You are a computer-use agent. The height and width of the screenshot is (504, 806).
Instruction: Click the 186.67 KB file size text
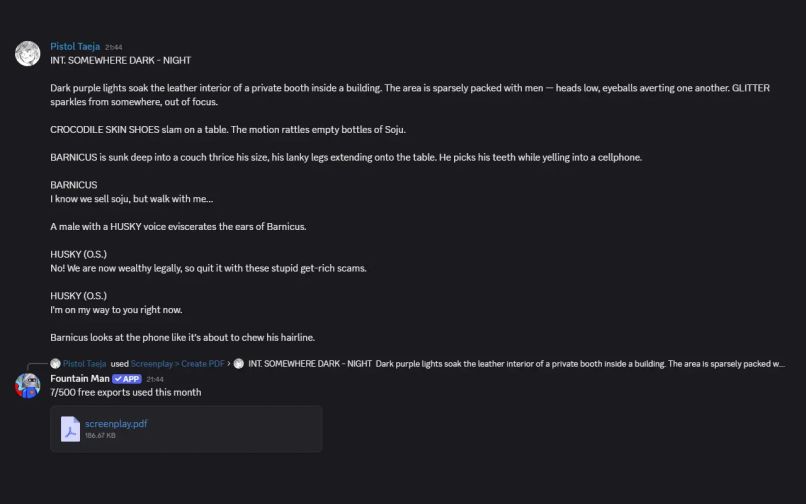point(100,436)
